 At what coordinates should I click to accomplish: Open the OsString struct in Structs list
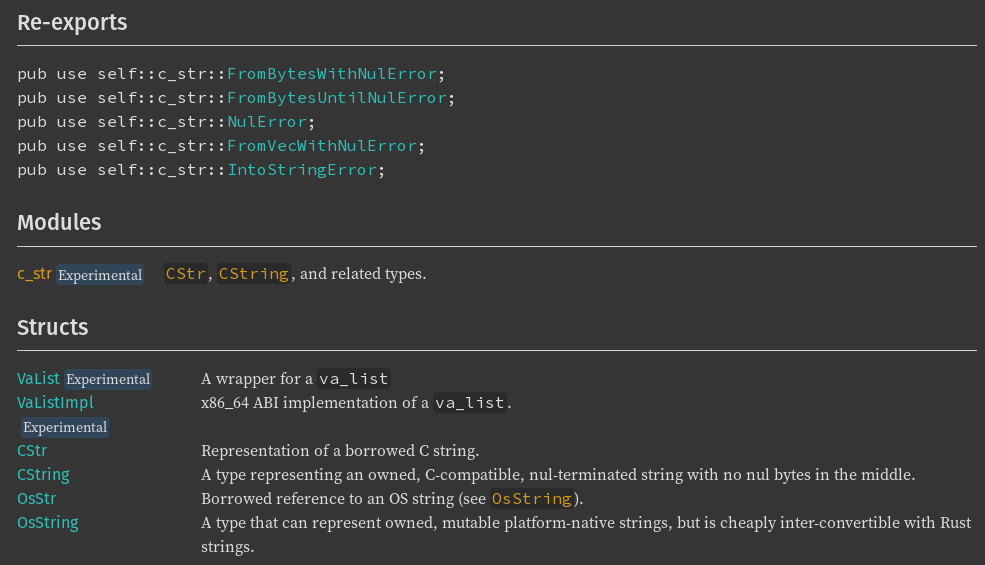coord(47,522)
